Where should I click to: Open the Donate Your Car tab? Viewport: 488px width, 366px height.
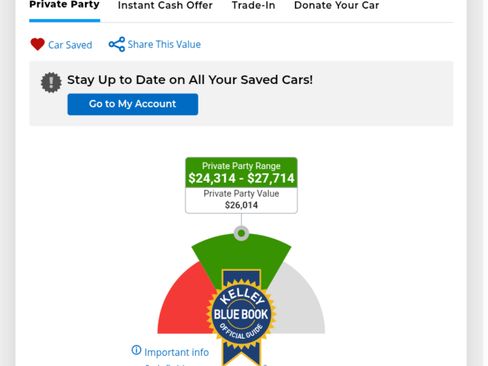[336, 5]
